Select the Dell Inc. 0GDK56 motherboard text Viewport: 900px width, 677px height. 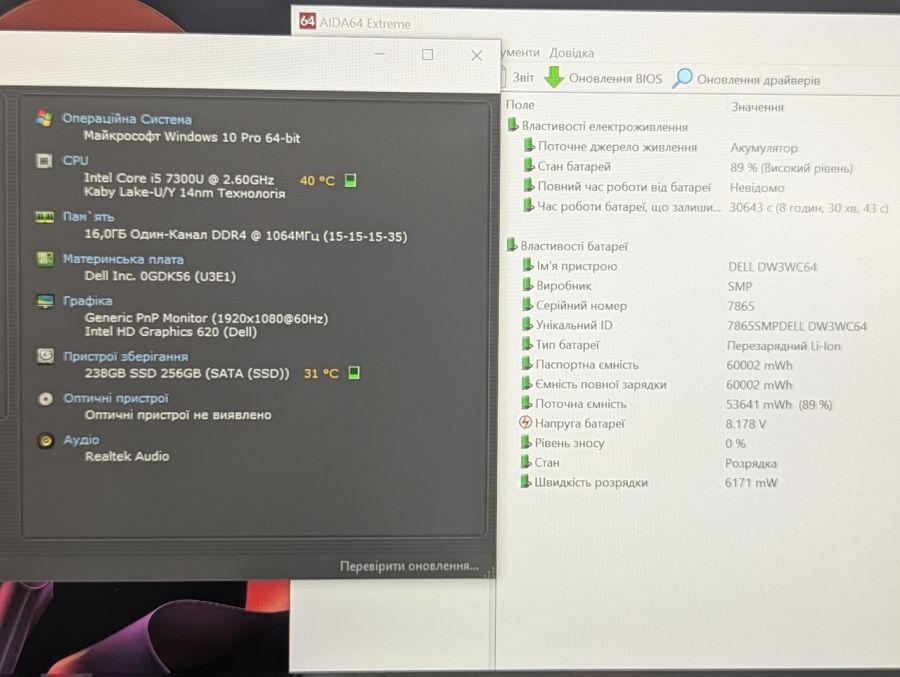click(160, 276)
